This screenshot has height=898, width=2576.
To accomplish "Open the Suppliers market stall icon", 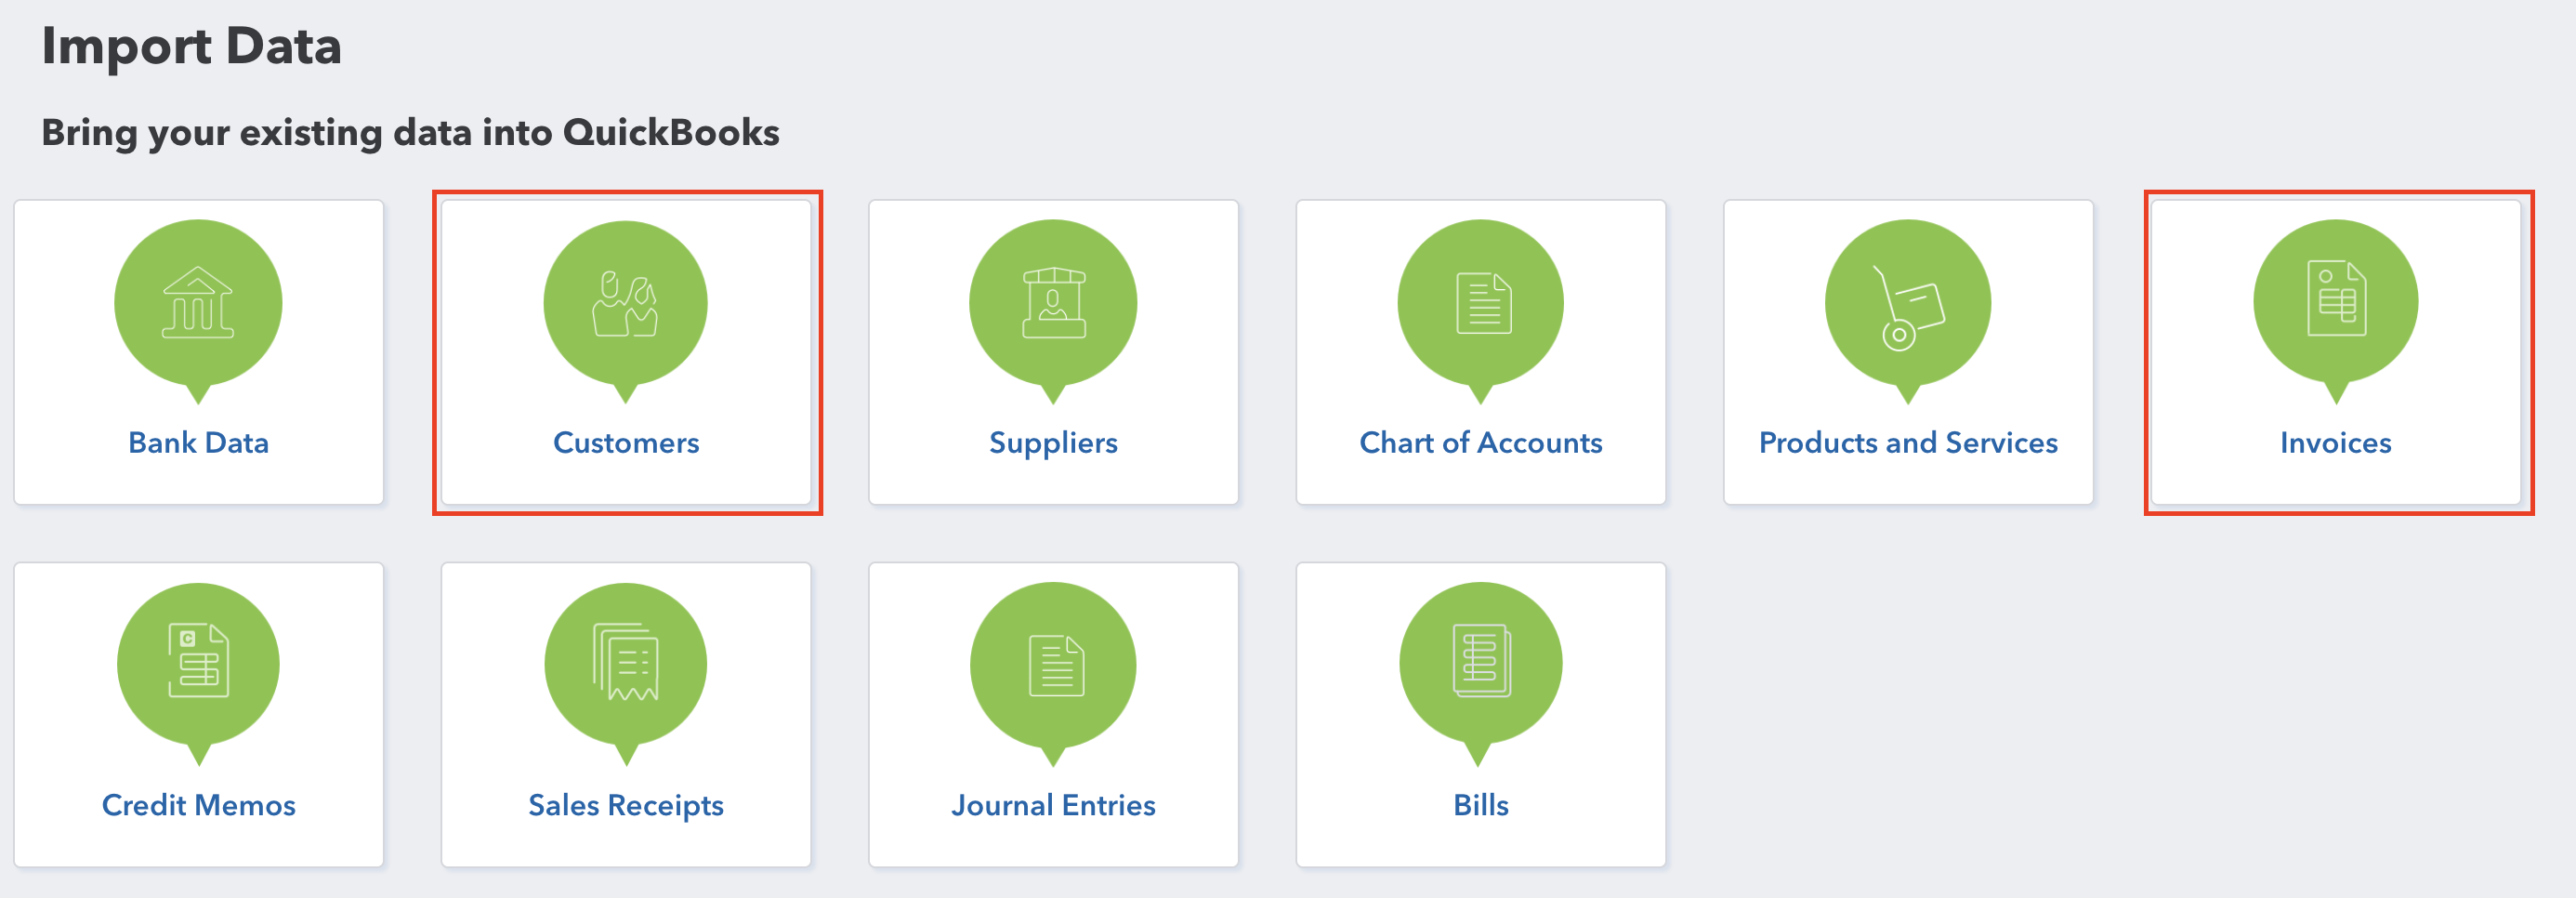I will click(x=1053, y=303).
